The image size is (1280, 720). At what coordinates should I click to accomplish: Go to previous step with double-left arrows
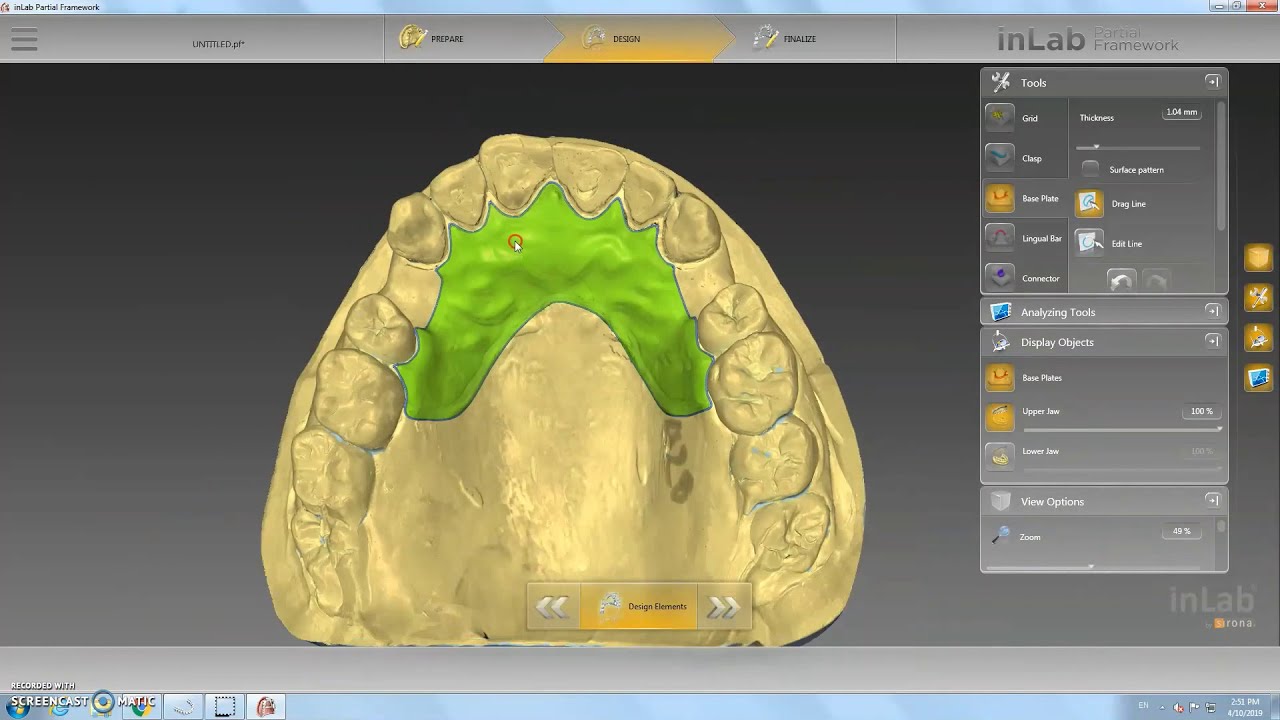[x=553, y=607]
